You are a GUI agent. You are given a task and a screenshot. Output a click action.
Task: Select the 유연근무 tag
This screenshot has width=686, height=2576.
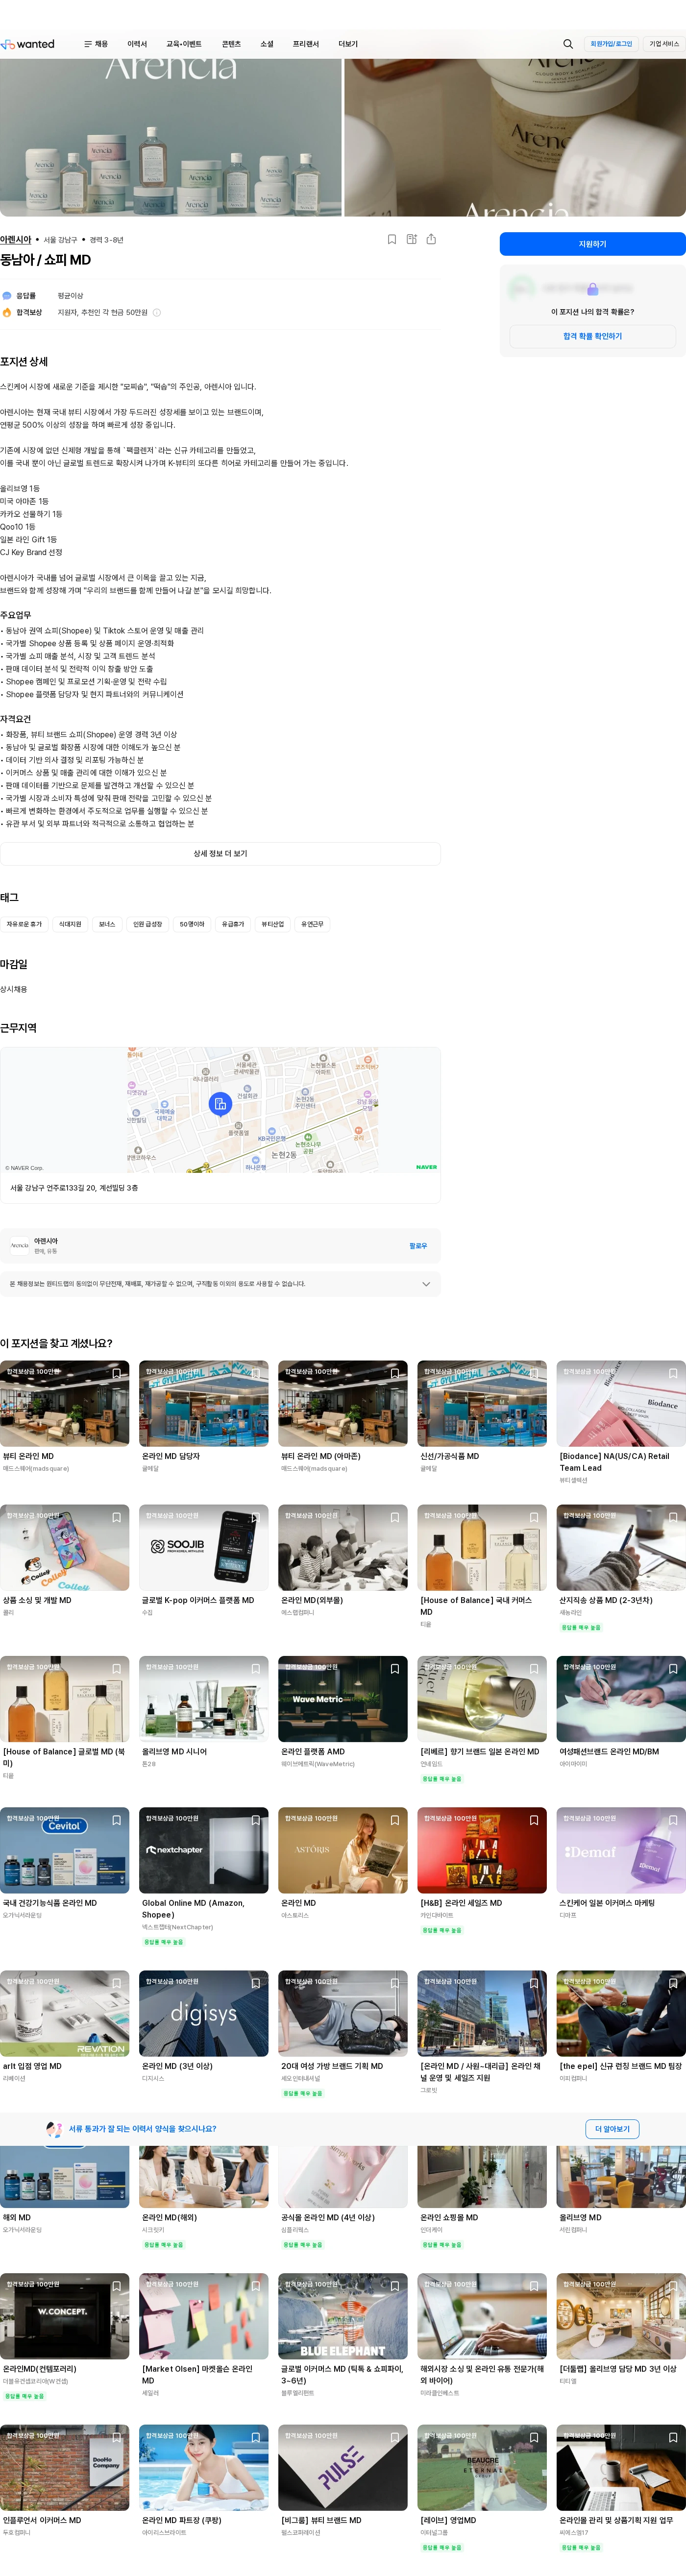coord(312,925)
